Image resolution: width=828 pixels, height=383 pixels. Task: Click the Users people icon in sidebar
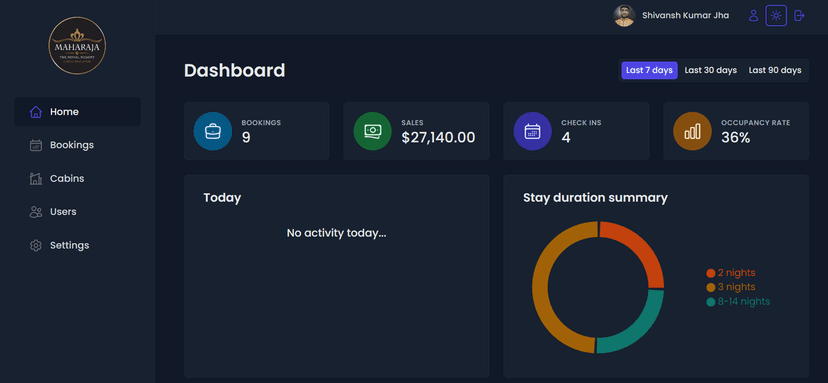(35, 212)
